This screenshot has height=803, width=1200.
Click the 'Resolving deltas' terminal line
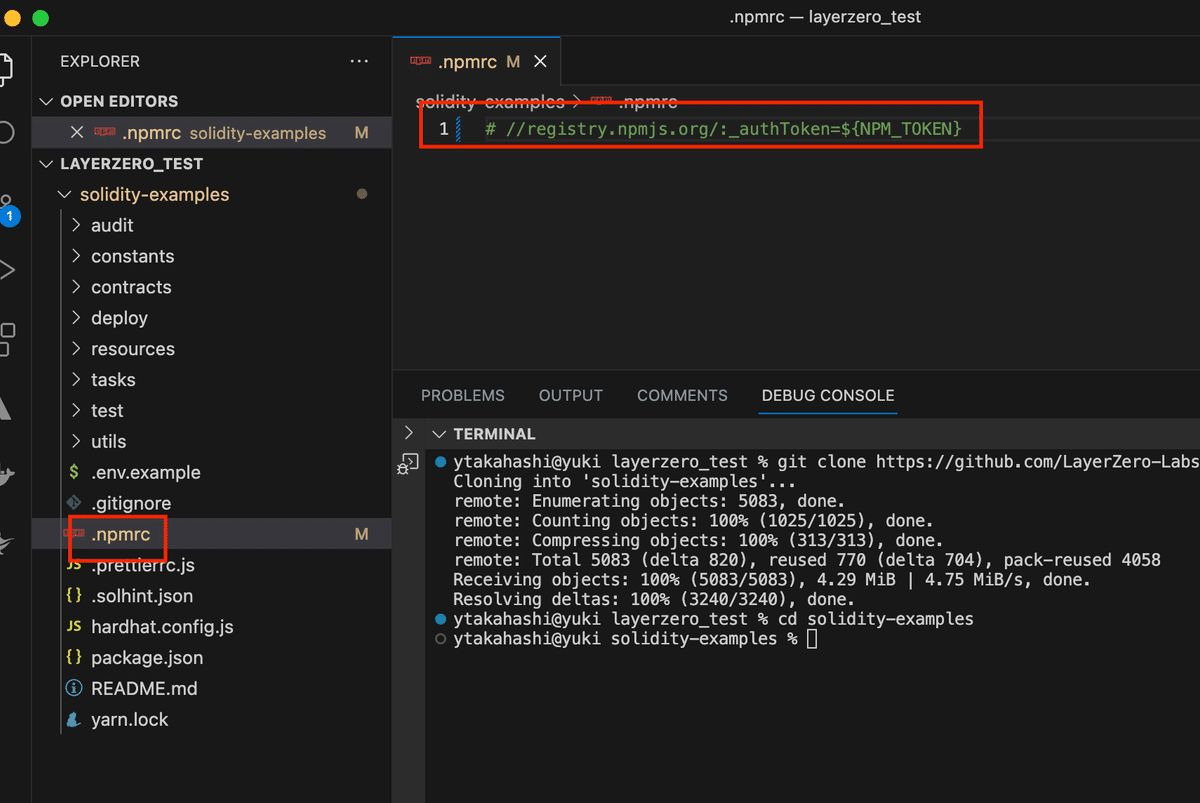(654, 600)
